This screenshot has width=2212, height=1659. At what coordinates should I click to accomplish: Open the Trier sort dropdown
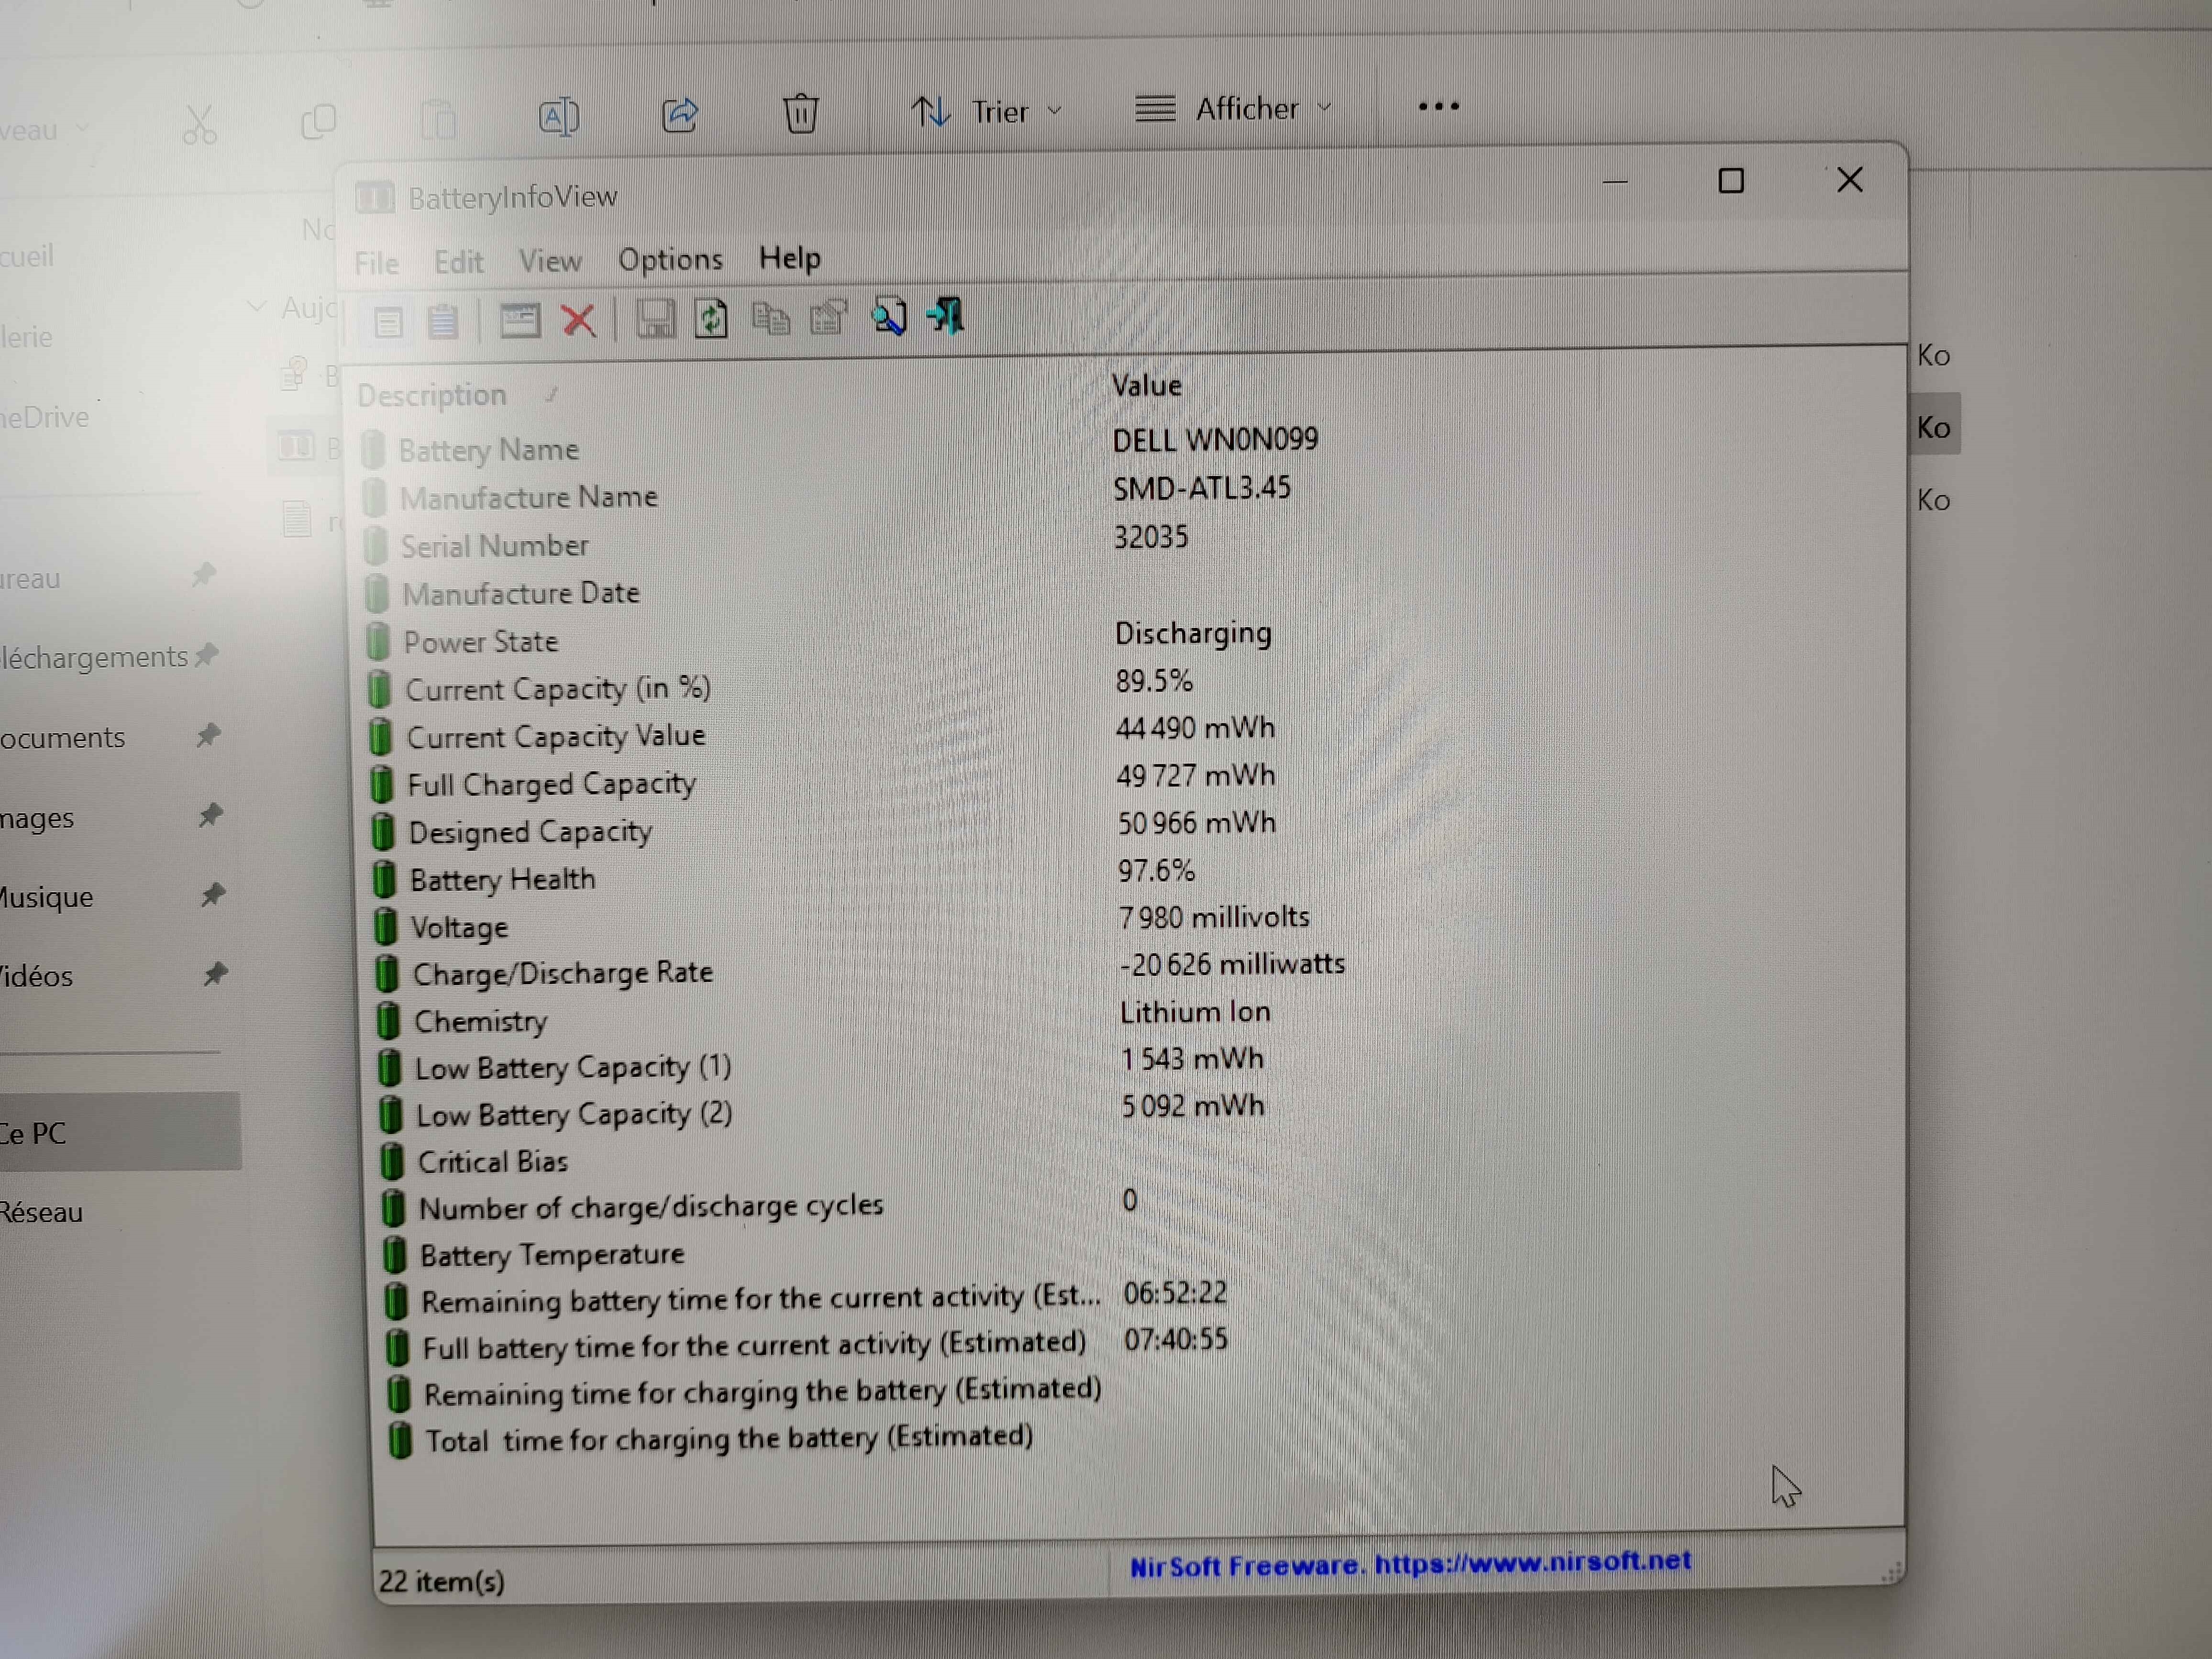point(986,111)
